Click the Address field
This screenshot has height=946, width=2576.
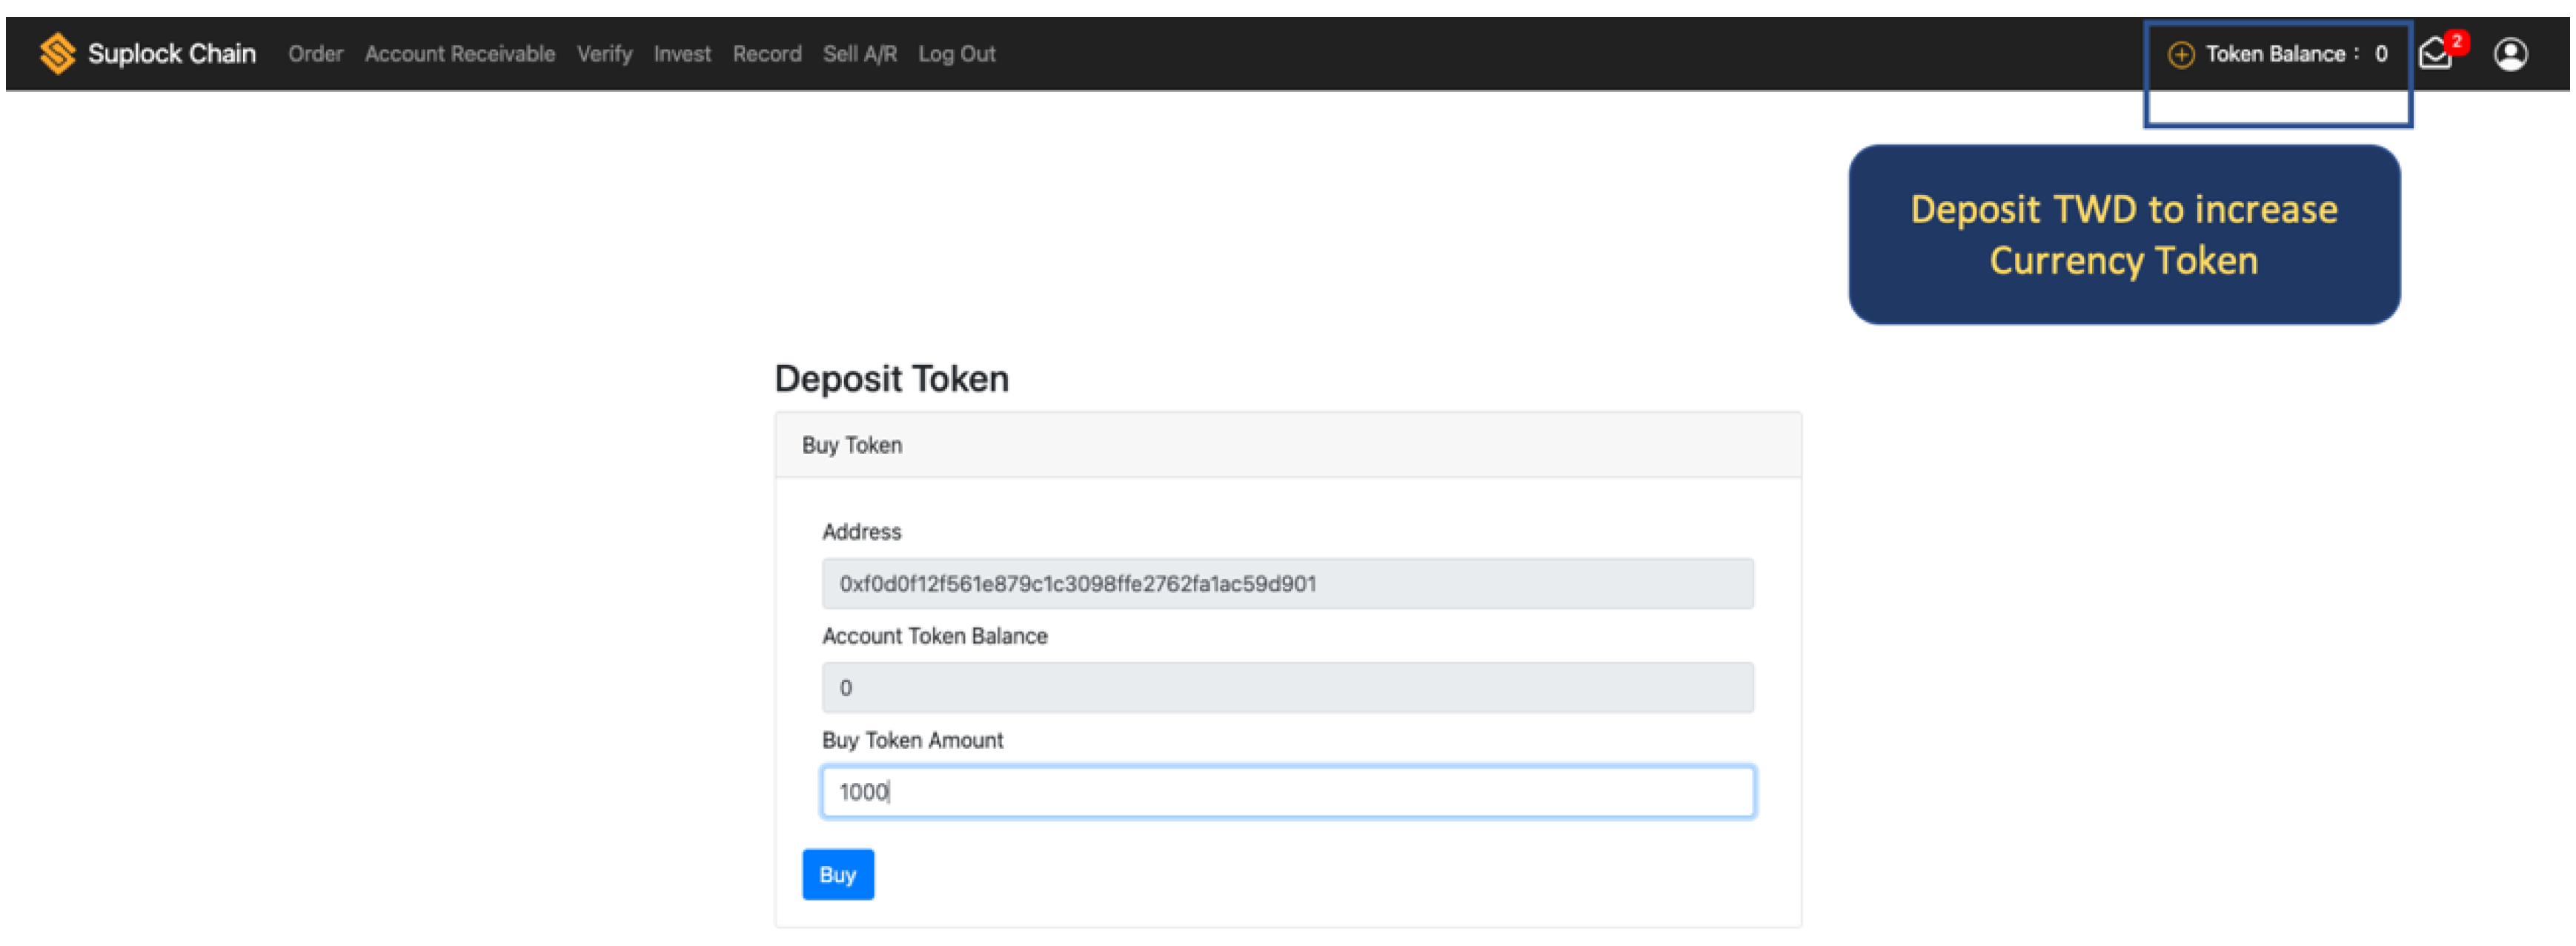click(x=1287, y=584)
